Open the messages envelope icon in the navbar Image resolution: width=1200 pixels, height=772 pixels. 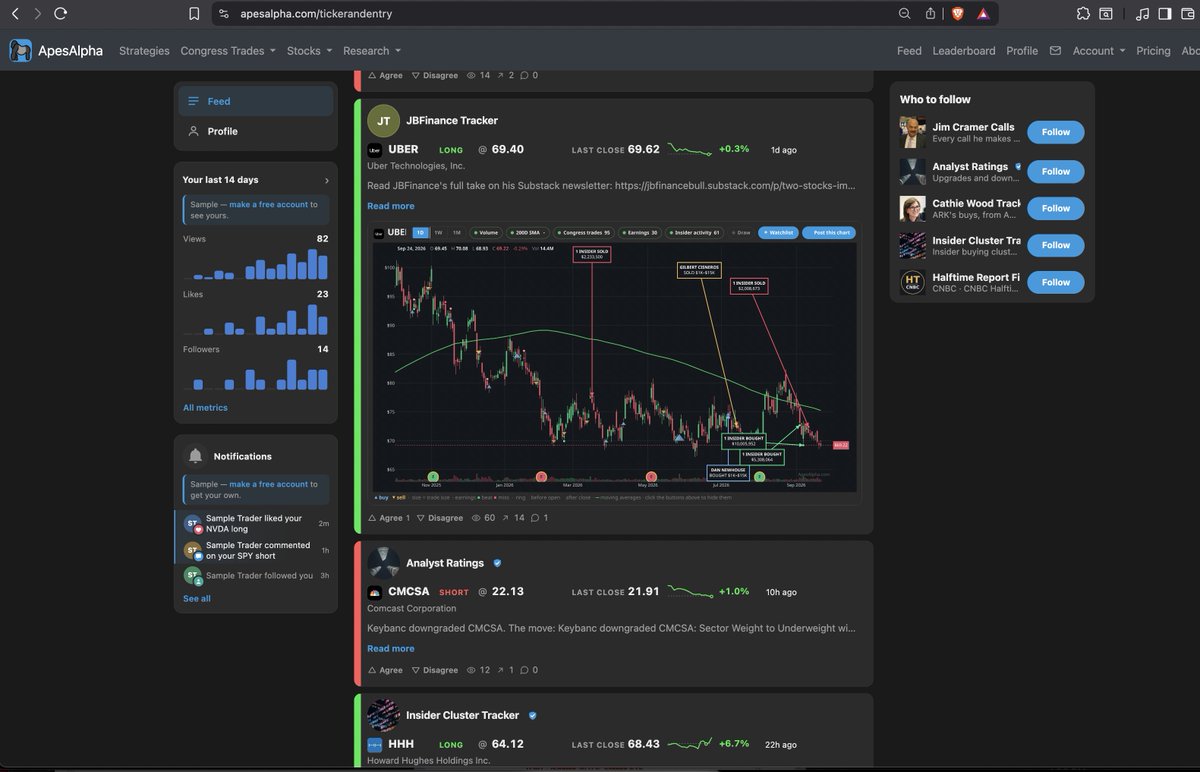[1054, 51]
